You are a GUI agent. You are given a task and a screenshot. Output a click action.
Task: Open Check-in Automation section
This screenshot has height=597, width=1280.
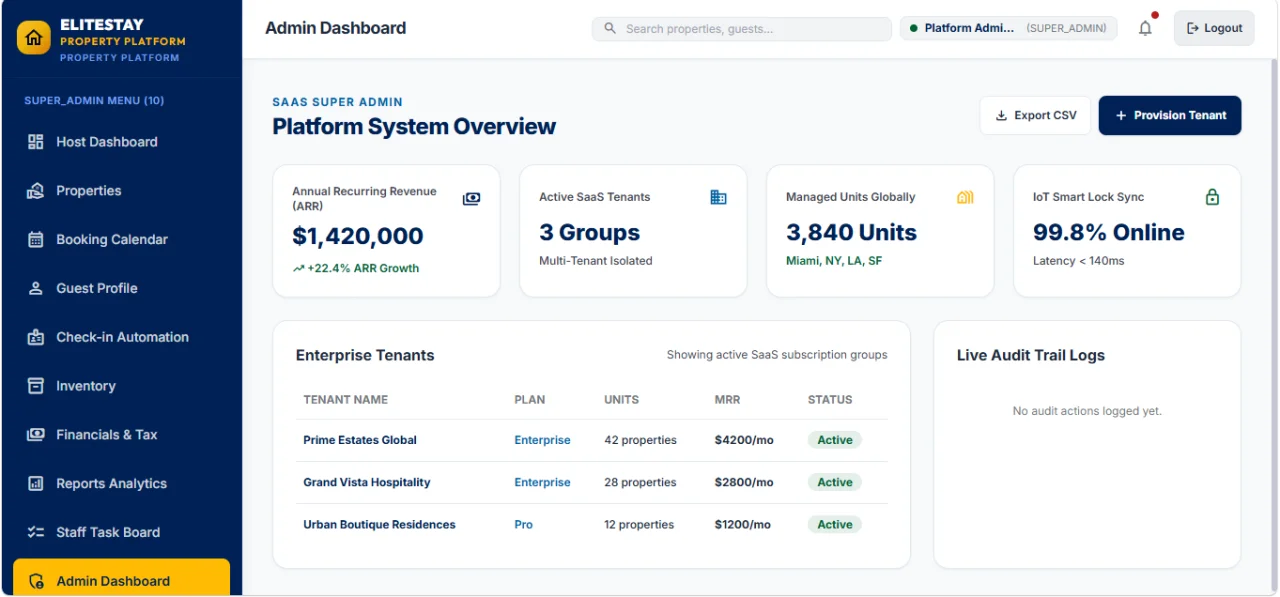pos(121,337)
